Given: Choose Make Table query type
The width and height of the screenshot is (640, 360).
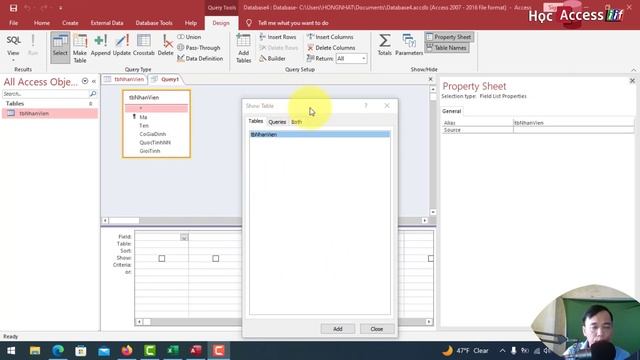Looking at the screenshot, I should 80,48.
